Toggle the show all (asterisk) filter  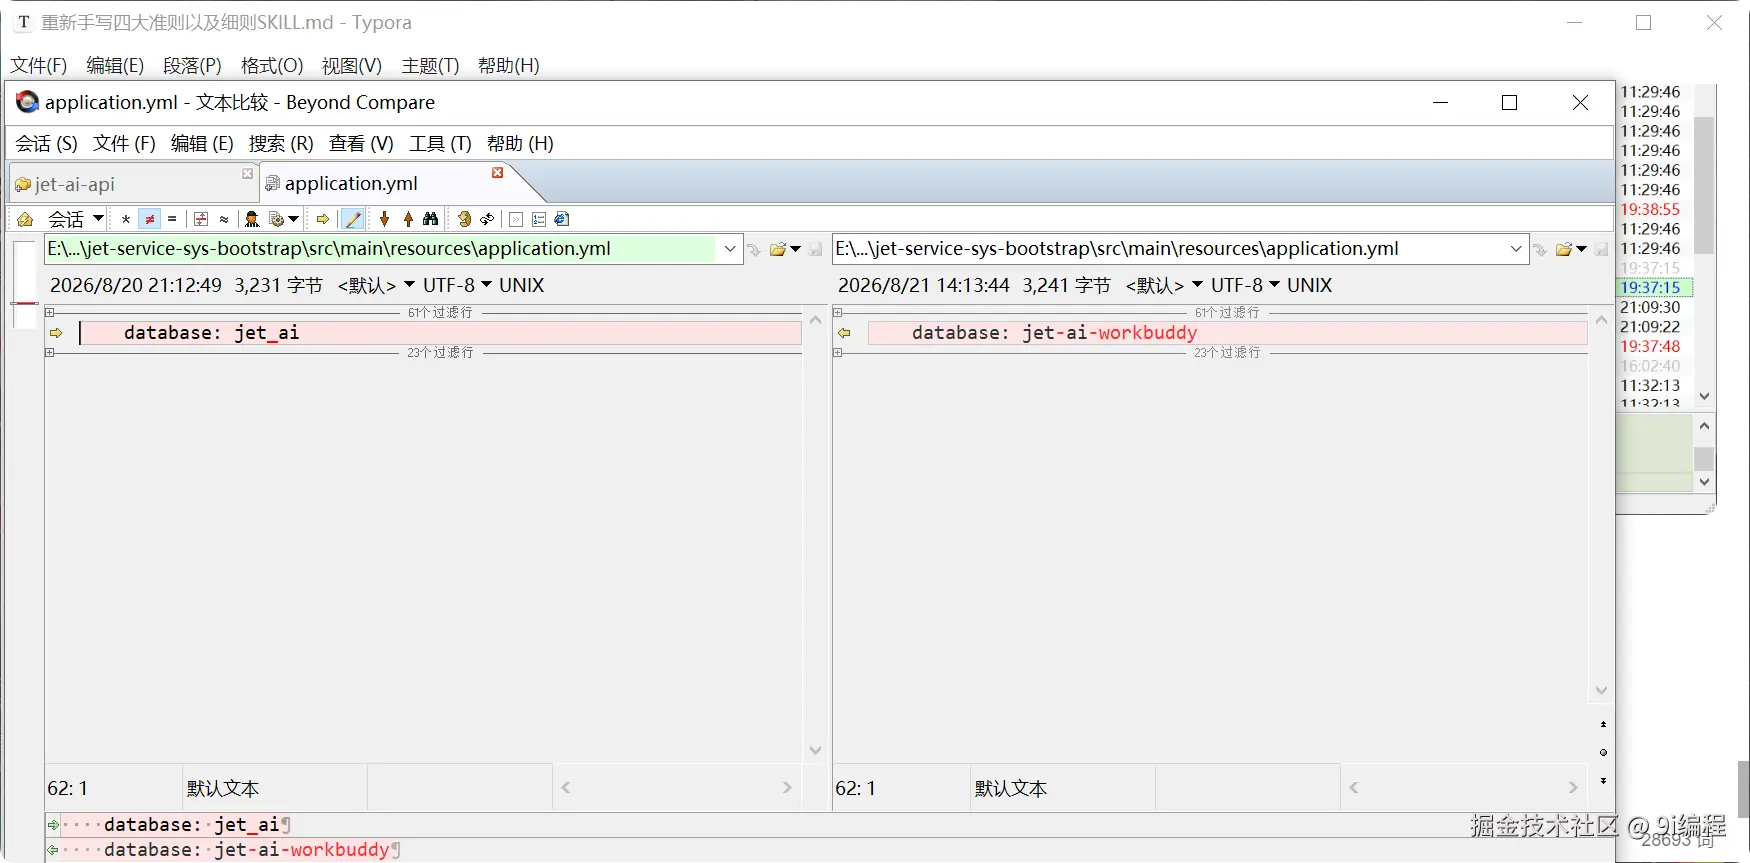(126, 219)
